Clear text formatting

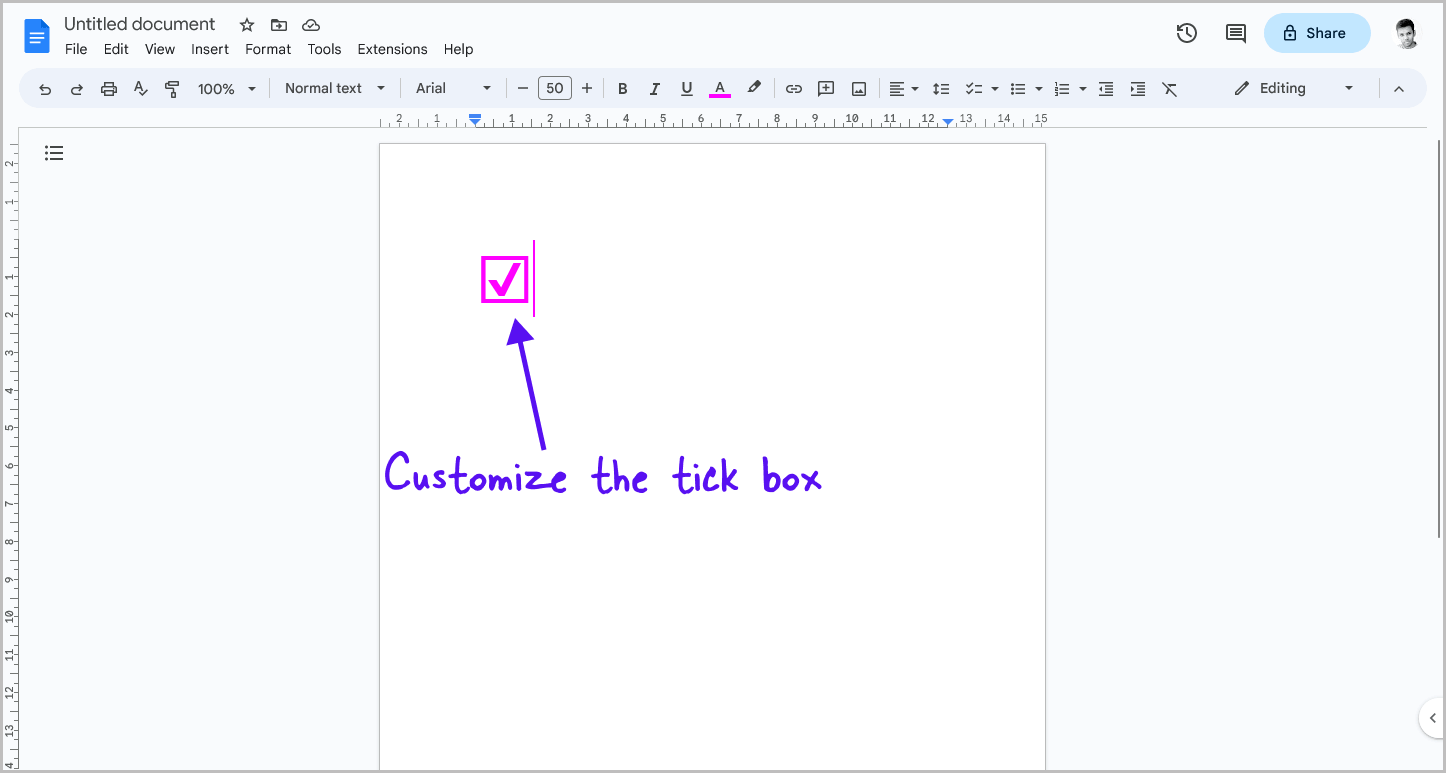(x=1170, y=88)
